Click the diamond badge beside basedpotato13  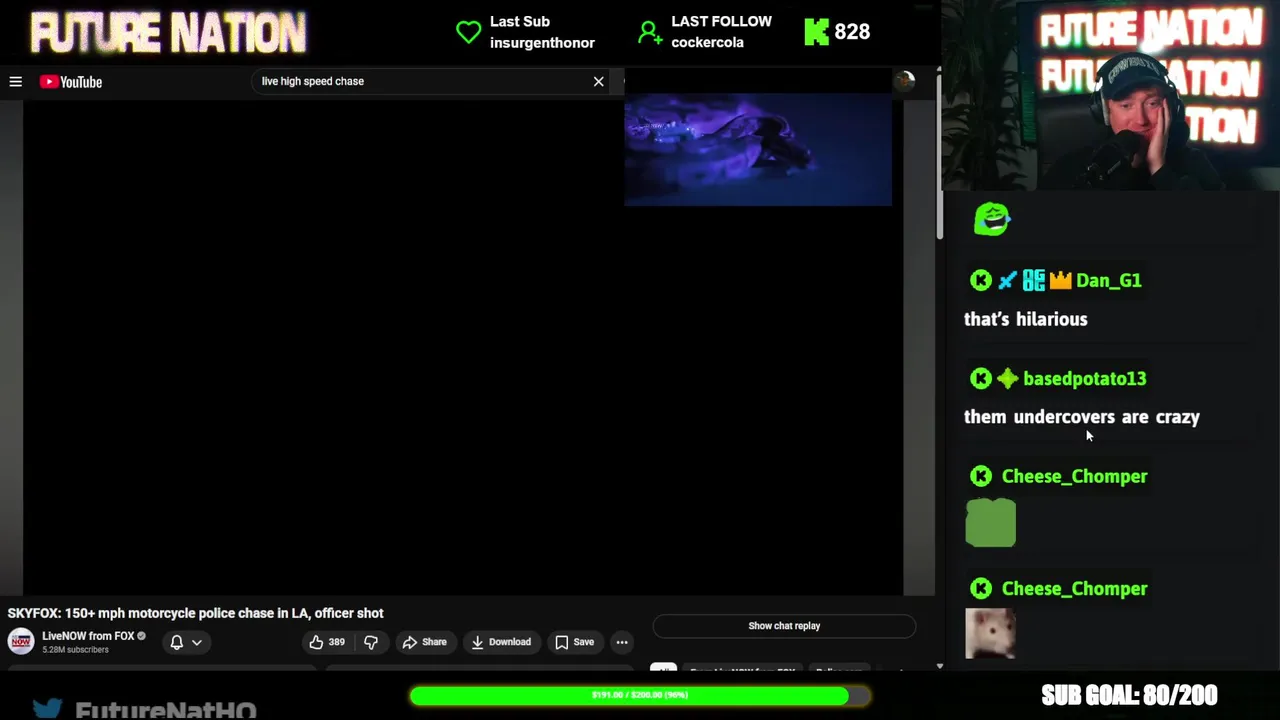click(1007, 379)
